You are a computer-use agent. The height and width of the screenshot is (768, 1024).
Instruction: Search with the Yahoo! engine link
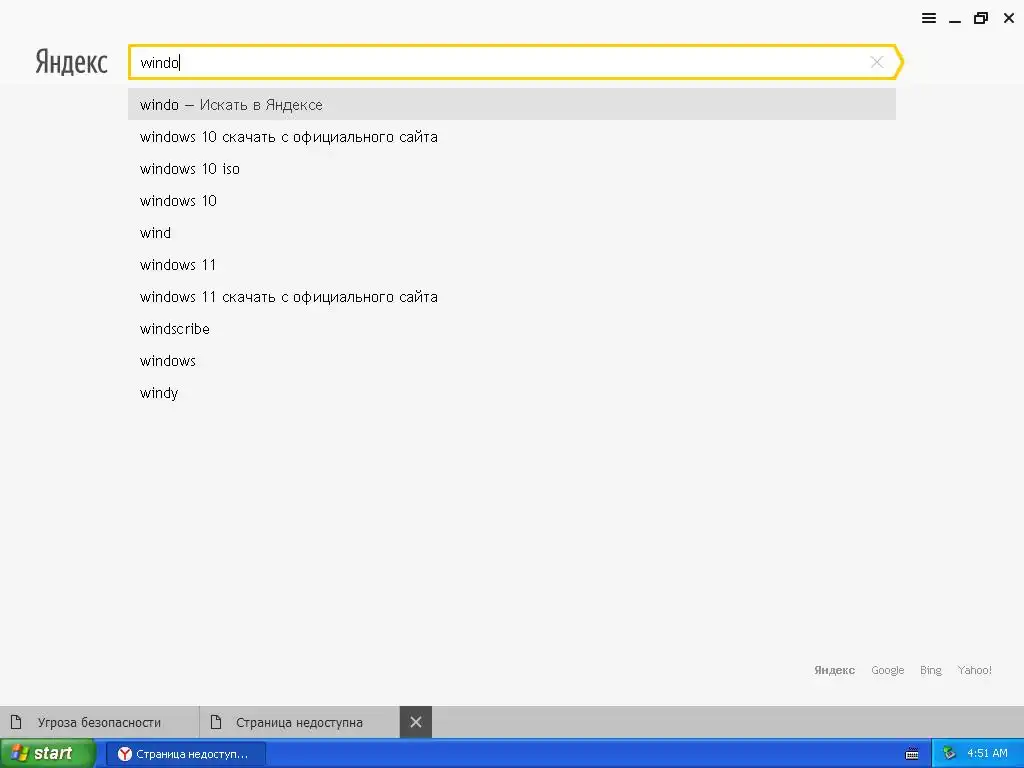tap(974, 670)
